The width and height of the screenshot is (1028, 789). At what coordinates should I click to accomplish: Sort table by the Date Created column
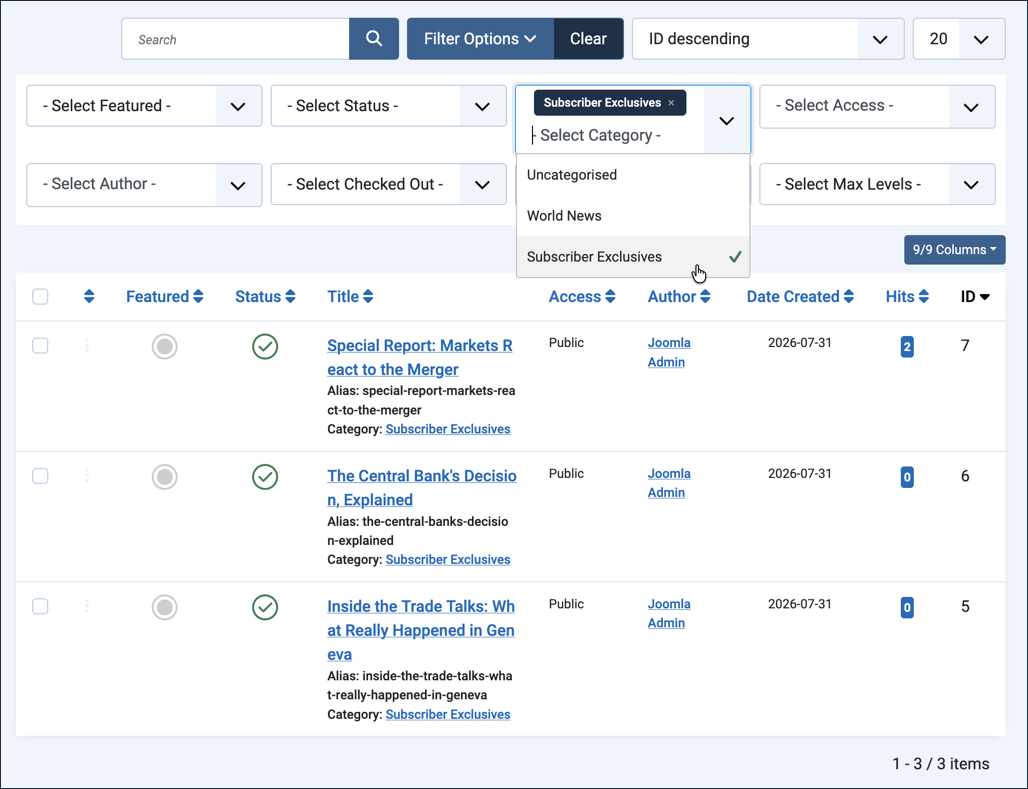pos(800,296)
